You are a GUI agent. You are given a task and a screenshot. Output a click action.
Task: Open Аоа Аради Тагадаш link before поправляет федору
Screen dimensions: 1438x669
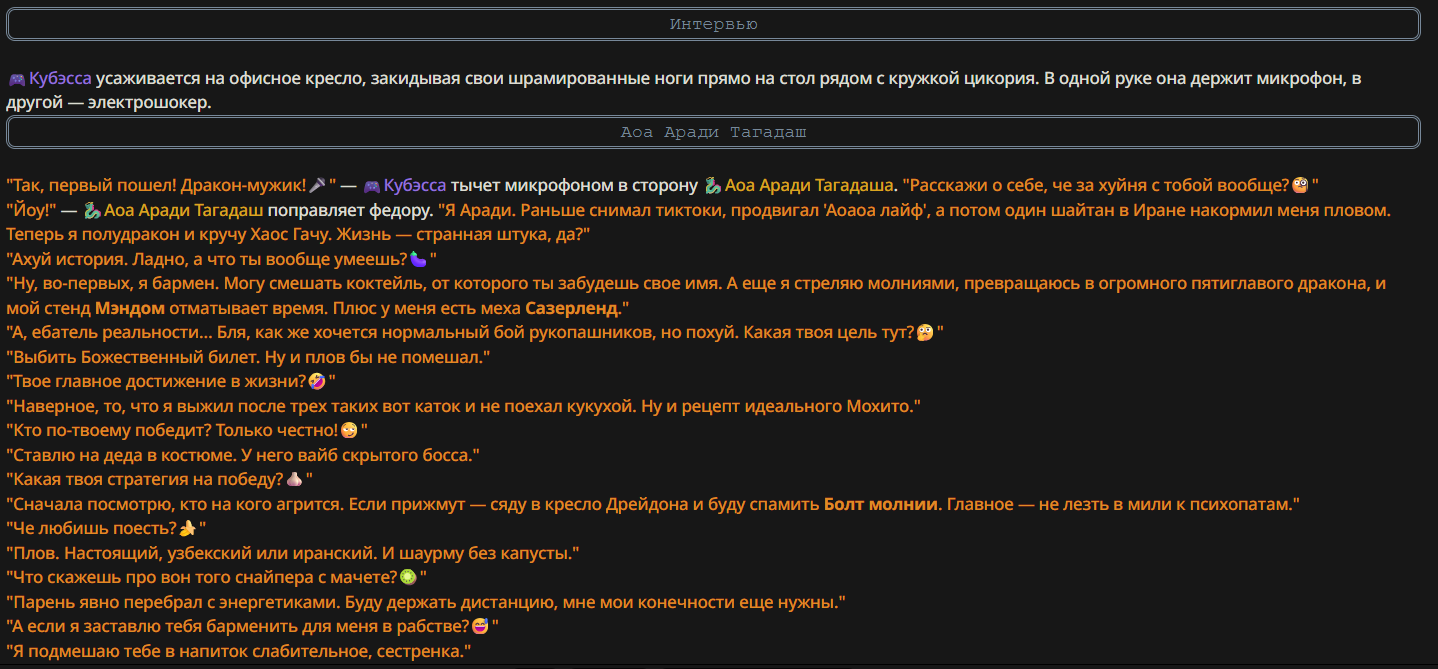pos(184,211)
